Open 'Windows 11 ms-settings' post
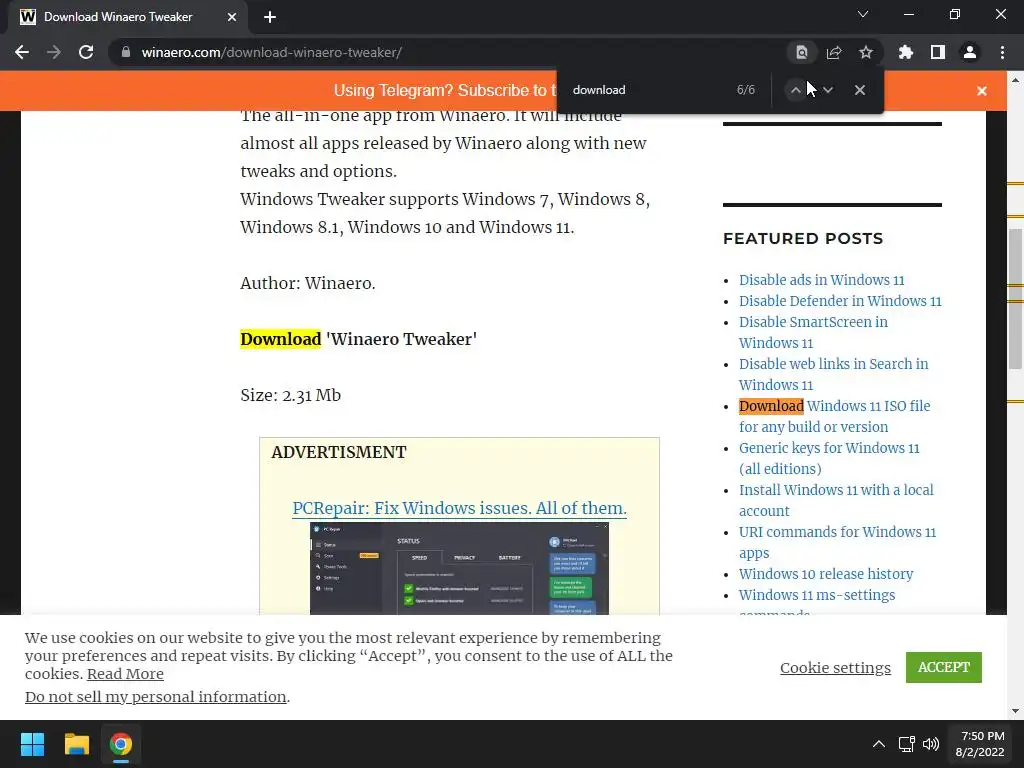Viewport: 1024px width, 768px height. [x=817, y=595]
